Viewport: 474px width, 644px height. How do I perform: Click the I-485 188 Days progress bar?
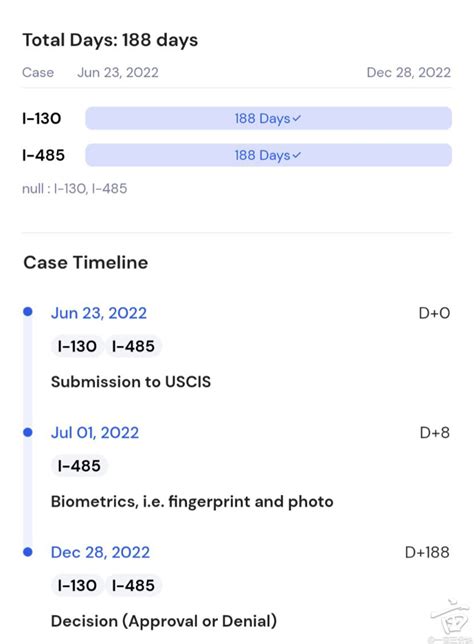269,155
